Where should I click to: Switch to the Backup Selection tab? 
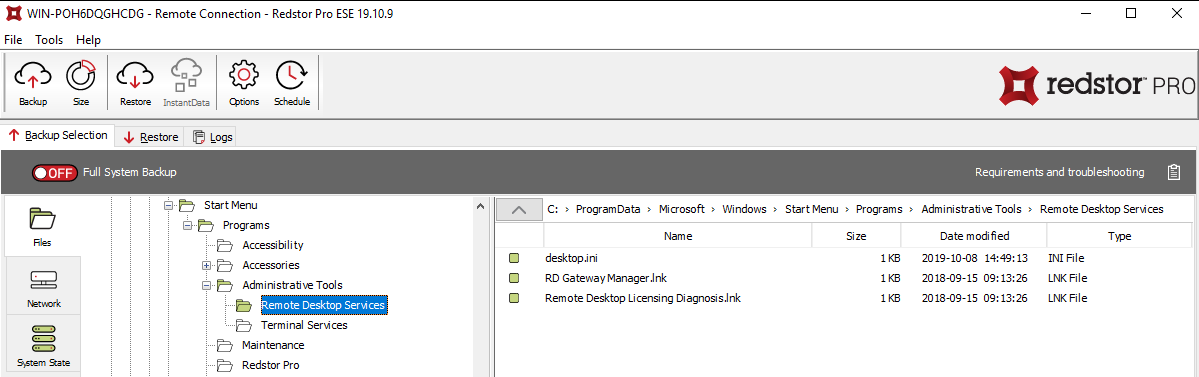pyautogui.click(x=58, y=135)
